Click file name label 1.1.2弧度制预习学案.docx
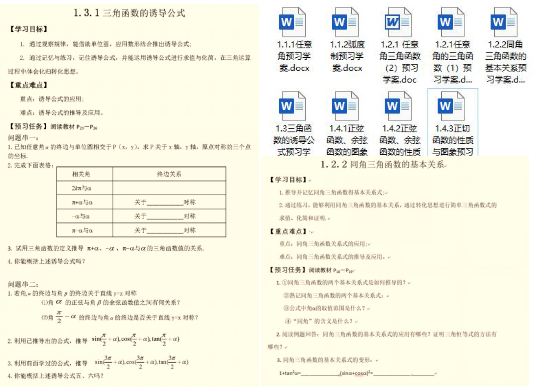Image resolution: width=537 pixels, height=388 pixels. pos(347,56)
